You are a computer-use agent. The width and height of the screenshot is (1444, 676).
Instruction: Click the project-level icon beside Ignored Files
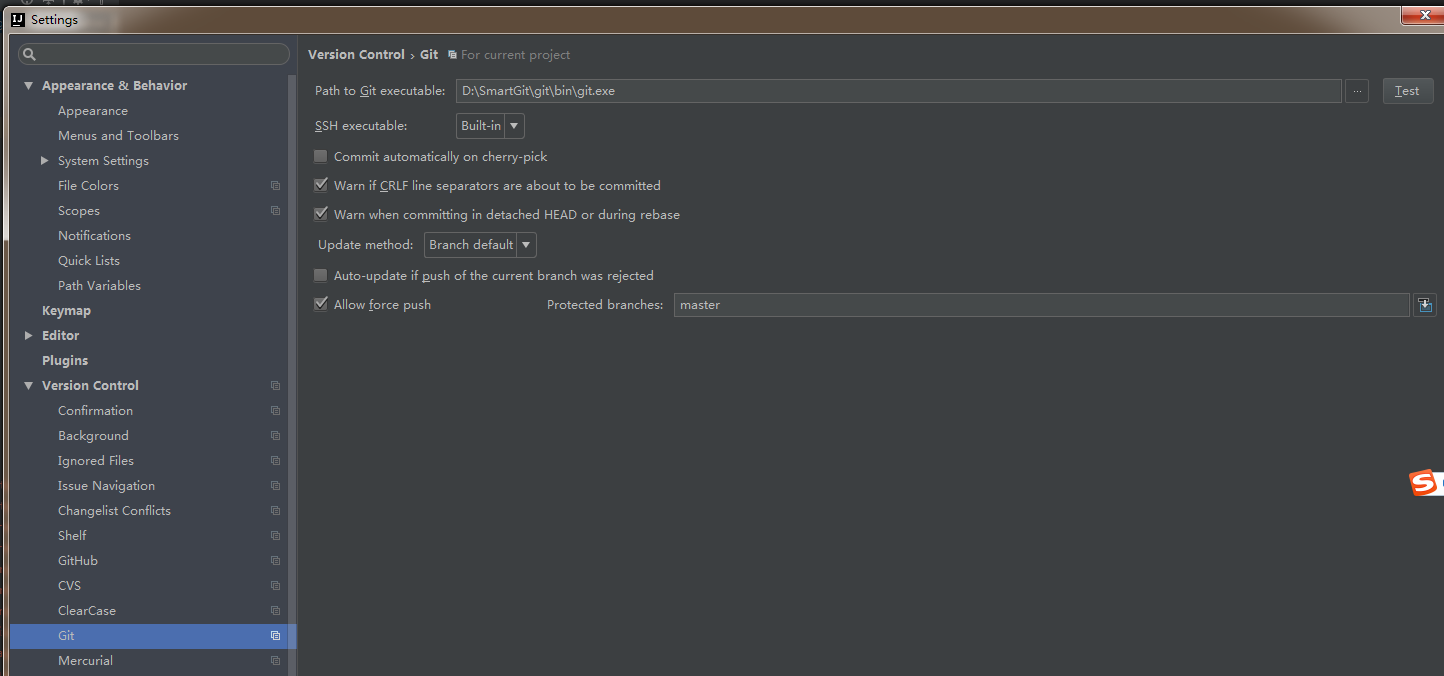275,461
